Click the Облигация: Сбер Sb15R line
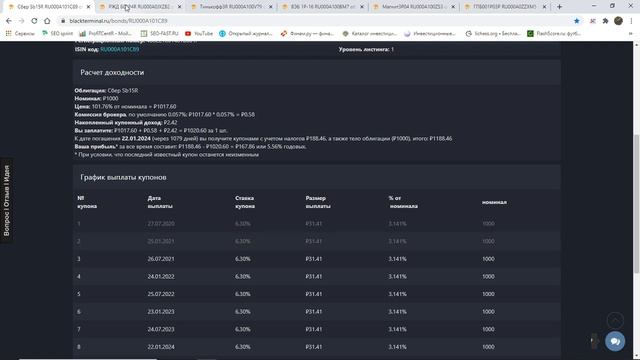 pos(106,91)
